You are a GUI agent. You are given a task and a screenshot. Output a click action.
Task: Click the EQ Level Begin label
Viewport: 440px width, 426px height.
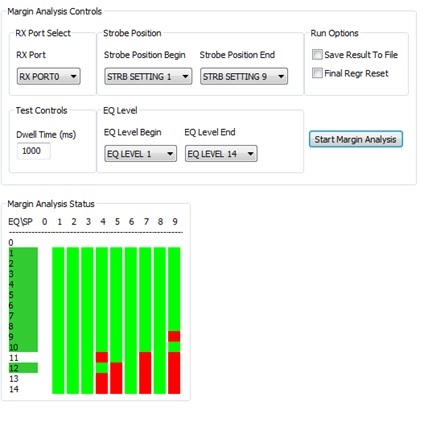pyautogui.click(x=132, y=132)
